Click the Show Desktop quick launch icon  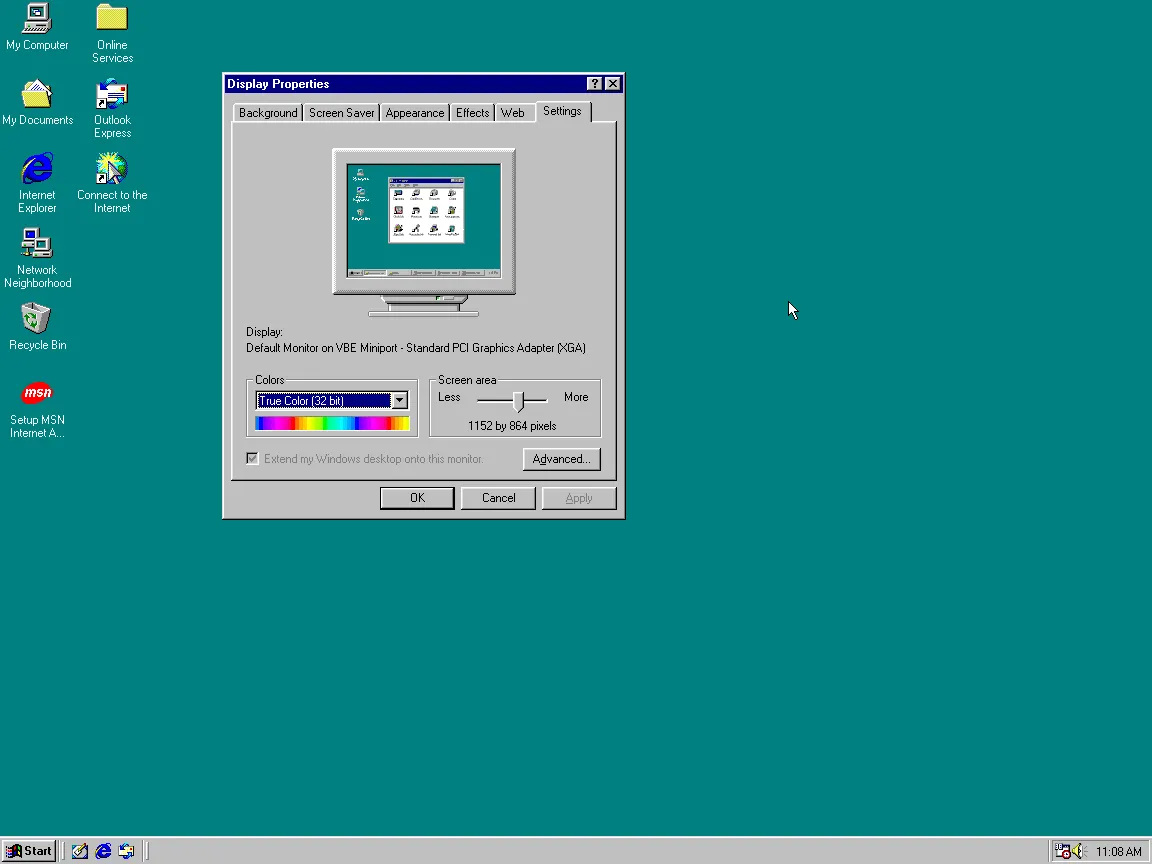tap(80, 851)
